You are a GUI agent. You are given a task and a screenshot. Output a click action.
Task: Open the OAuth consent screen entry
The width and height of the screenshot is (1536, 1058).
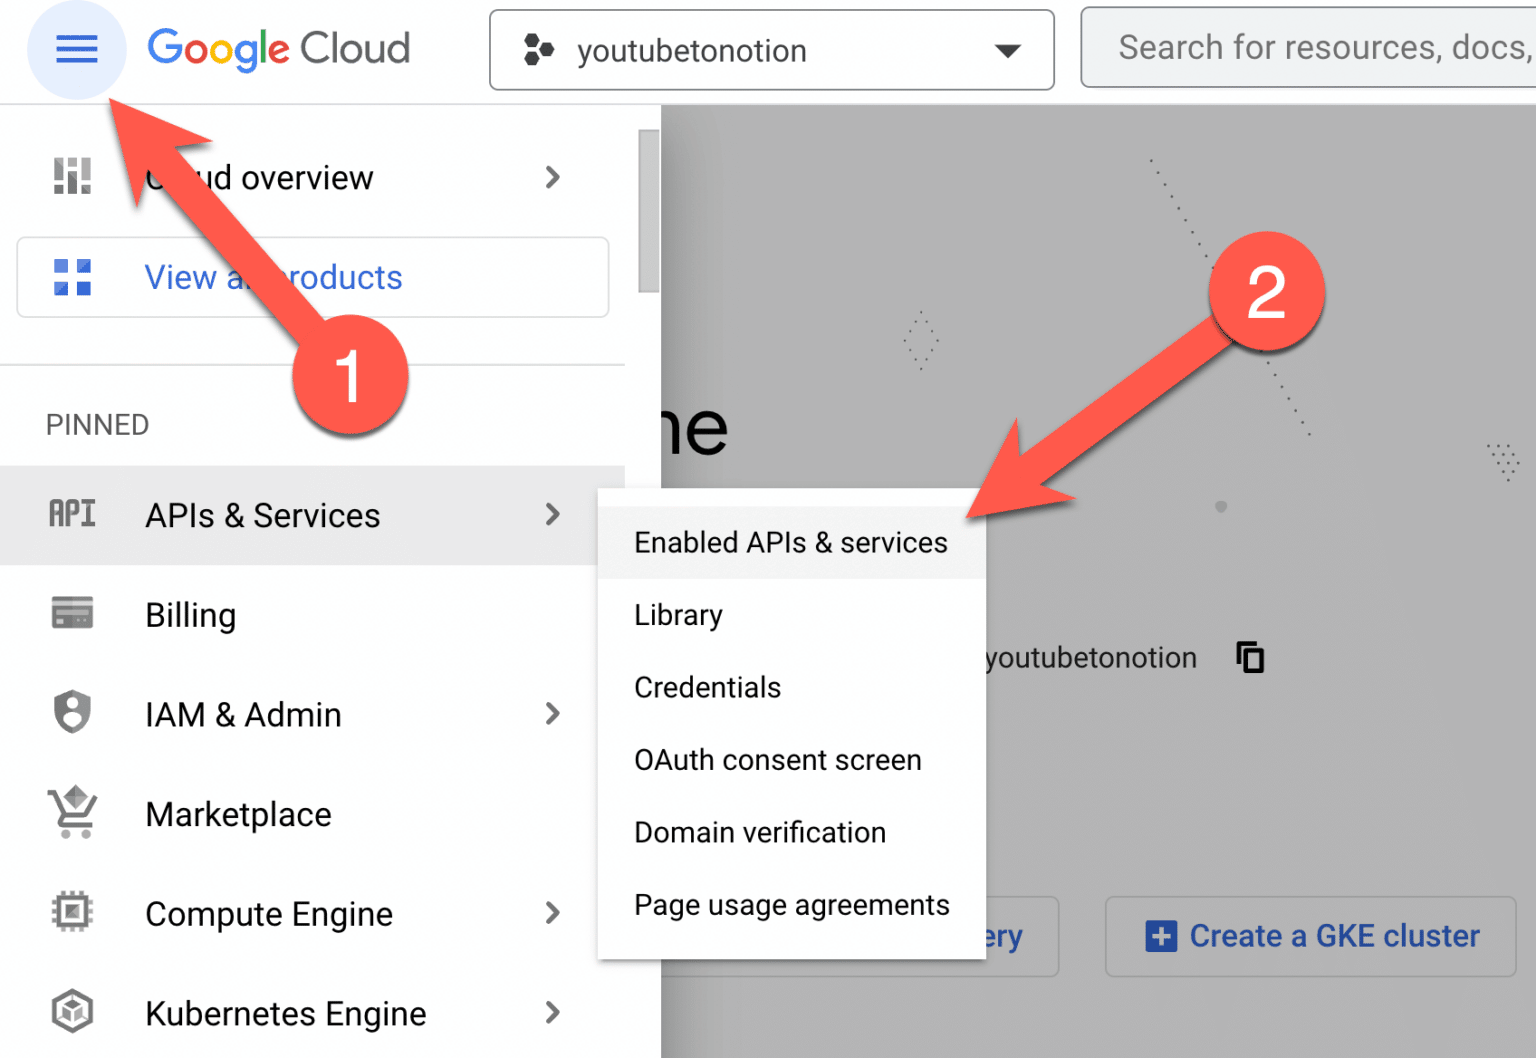[777, 760]
